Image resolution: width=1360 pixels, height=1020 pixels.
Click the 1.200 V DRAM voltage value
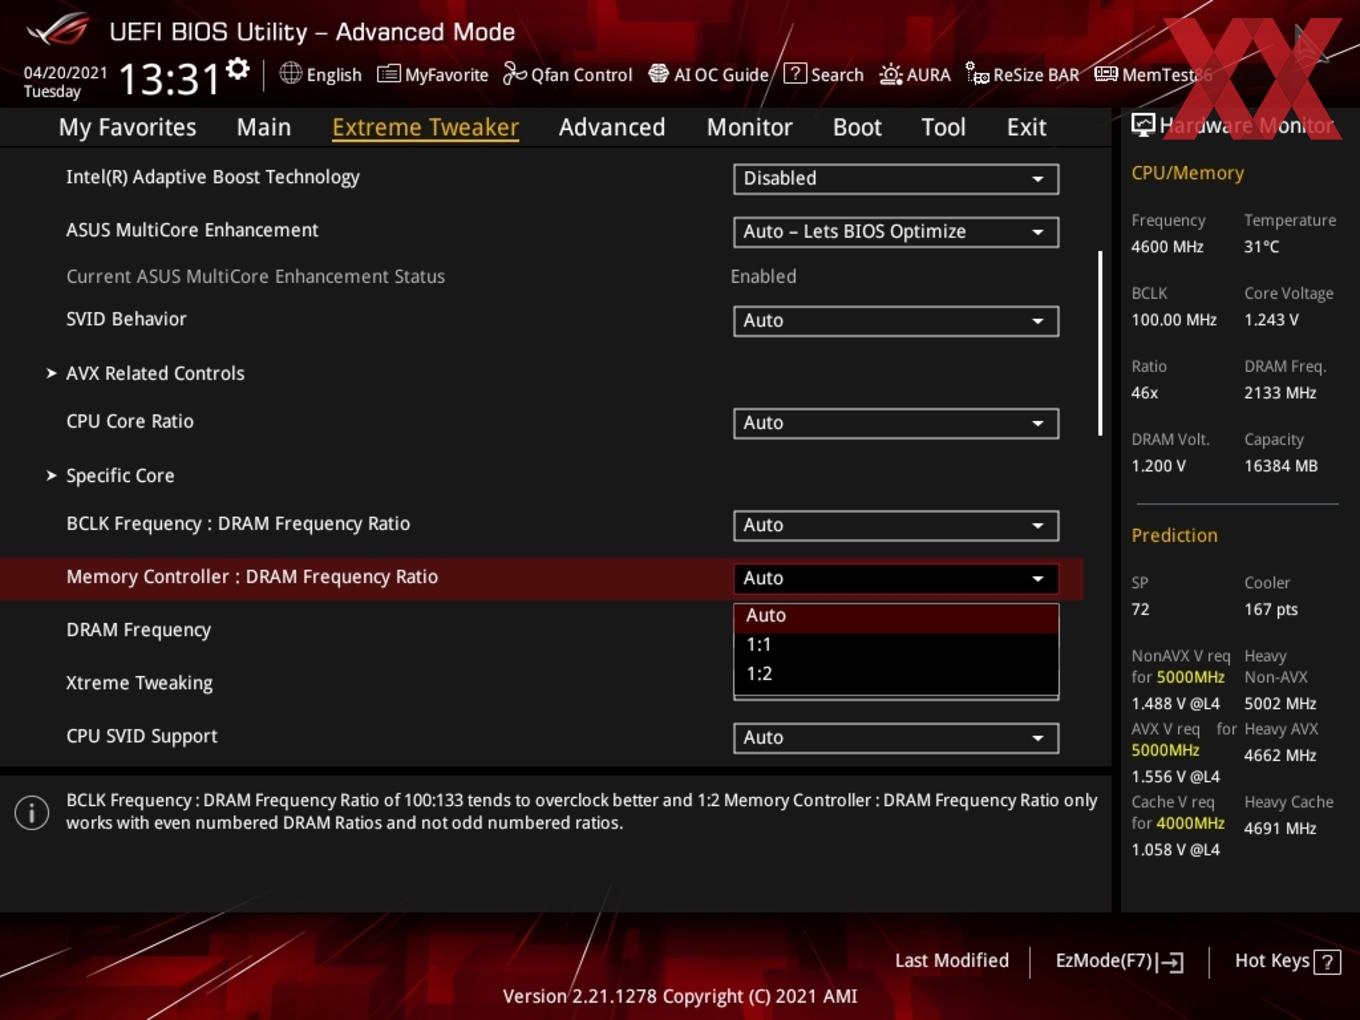[1158, 466]
